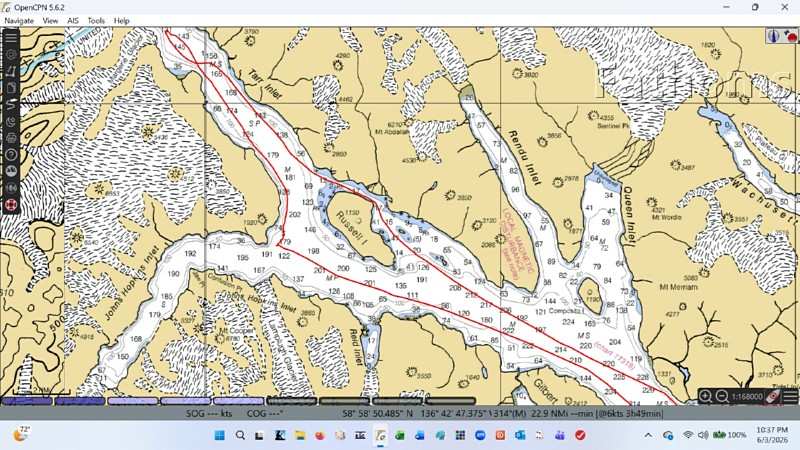
Task: Open the AIS menu
Action: tap(73, 21)
